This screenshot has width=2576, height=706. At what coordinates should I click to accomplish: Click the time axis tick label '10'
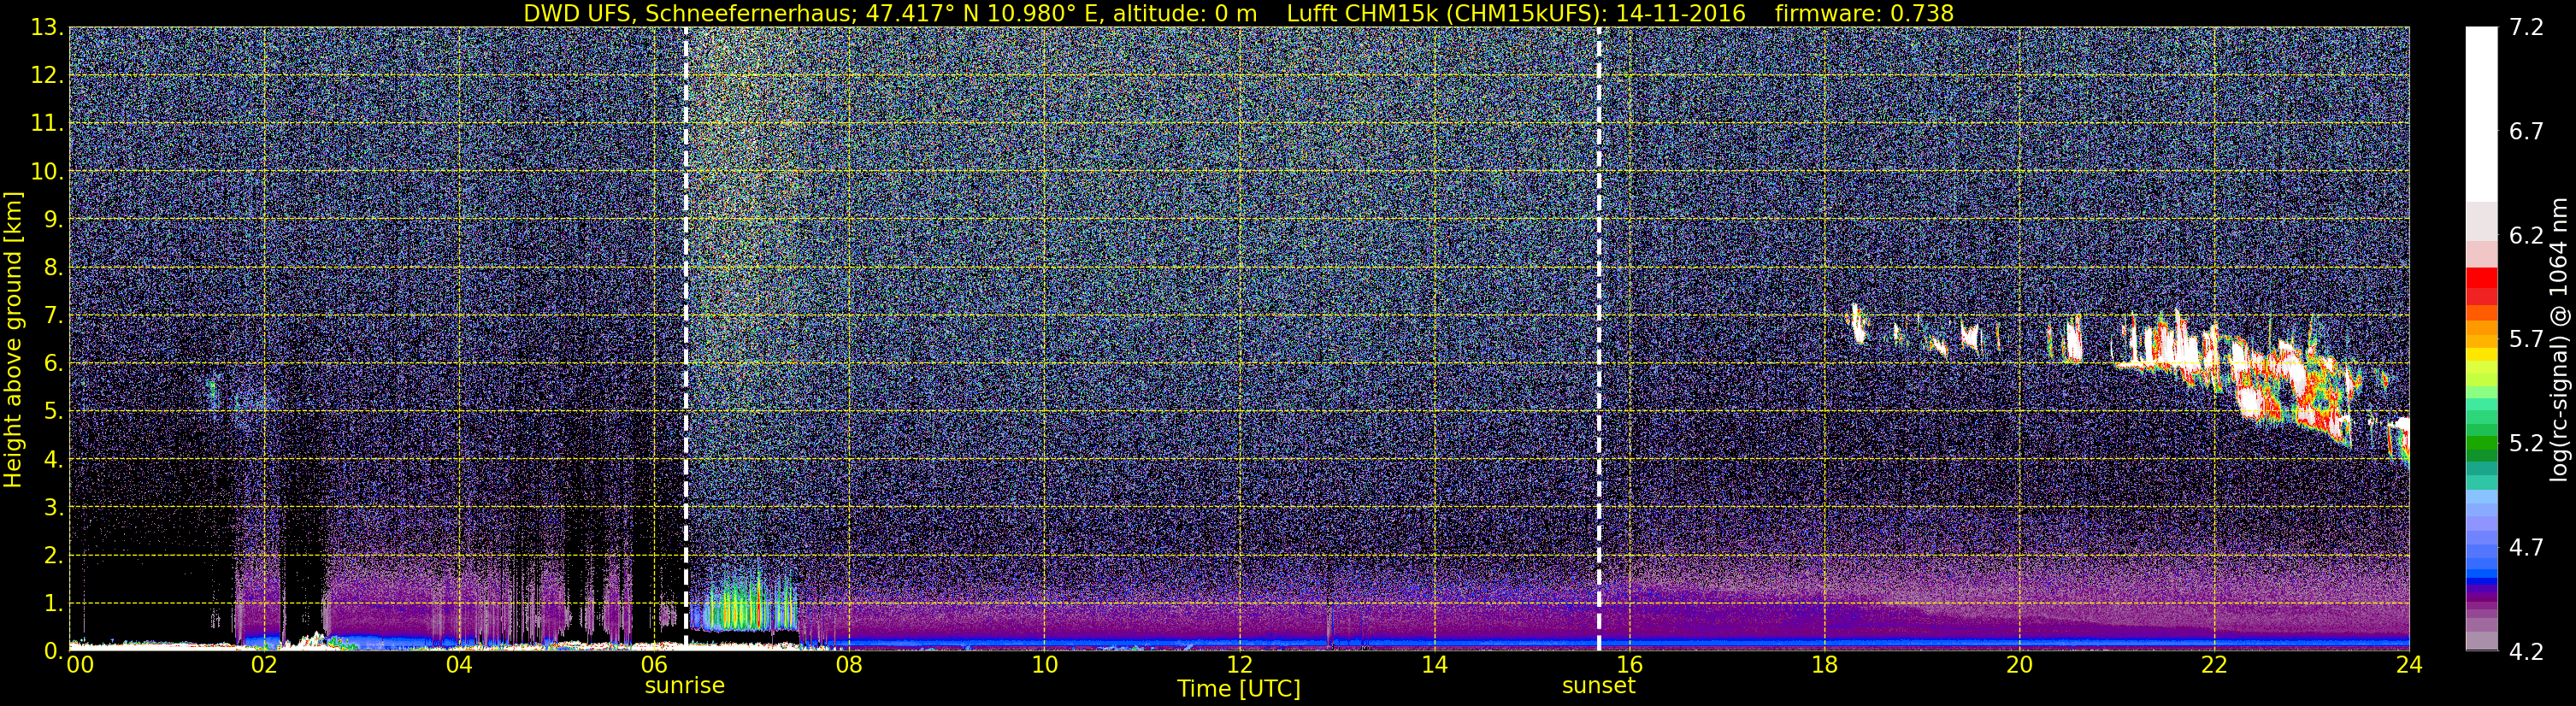coord(1044,666)
